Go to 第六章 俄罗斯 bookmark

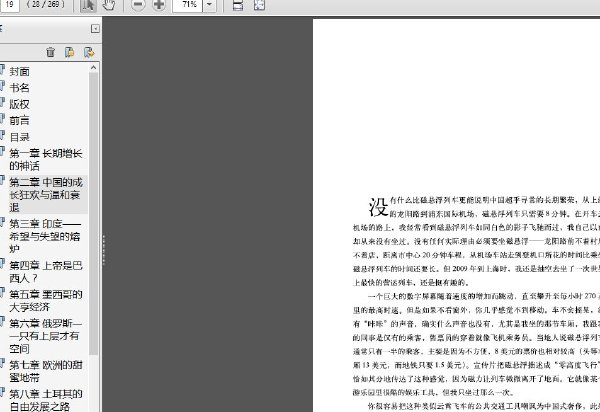coord(45,336)
